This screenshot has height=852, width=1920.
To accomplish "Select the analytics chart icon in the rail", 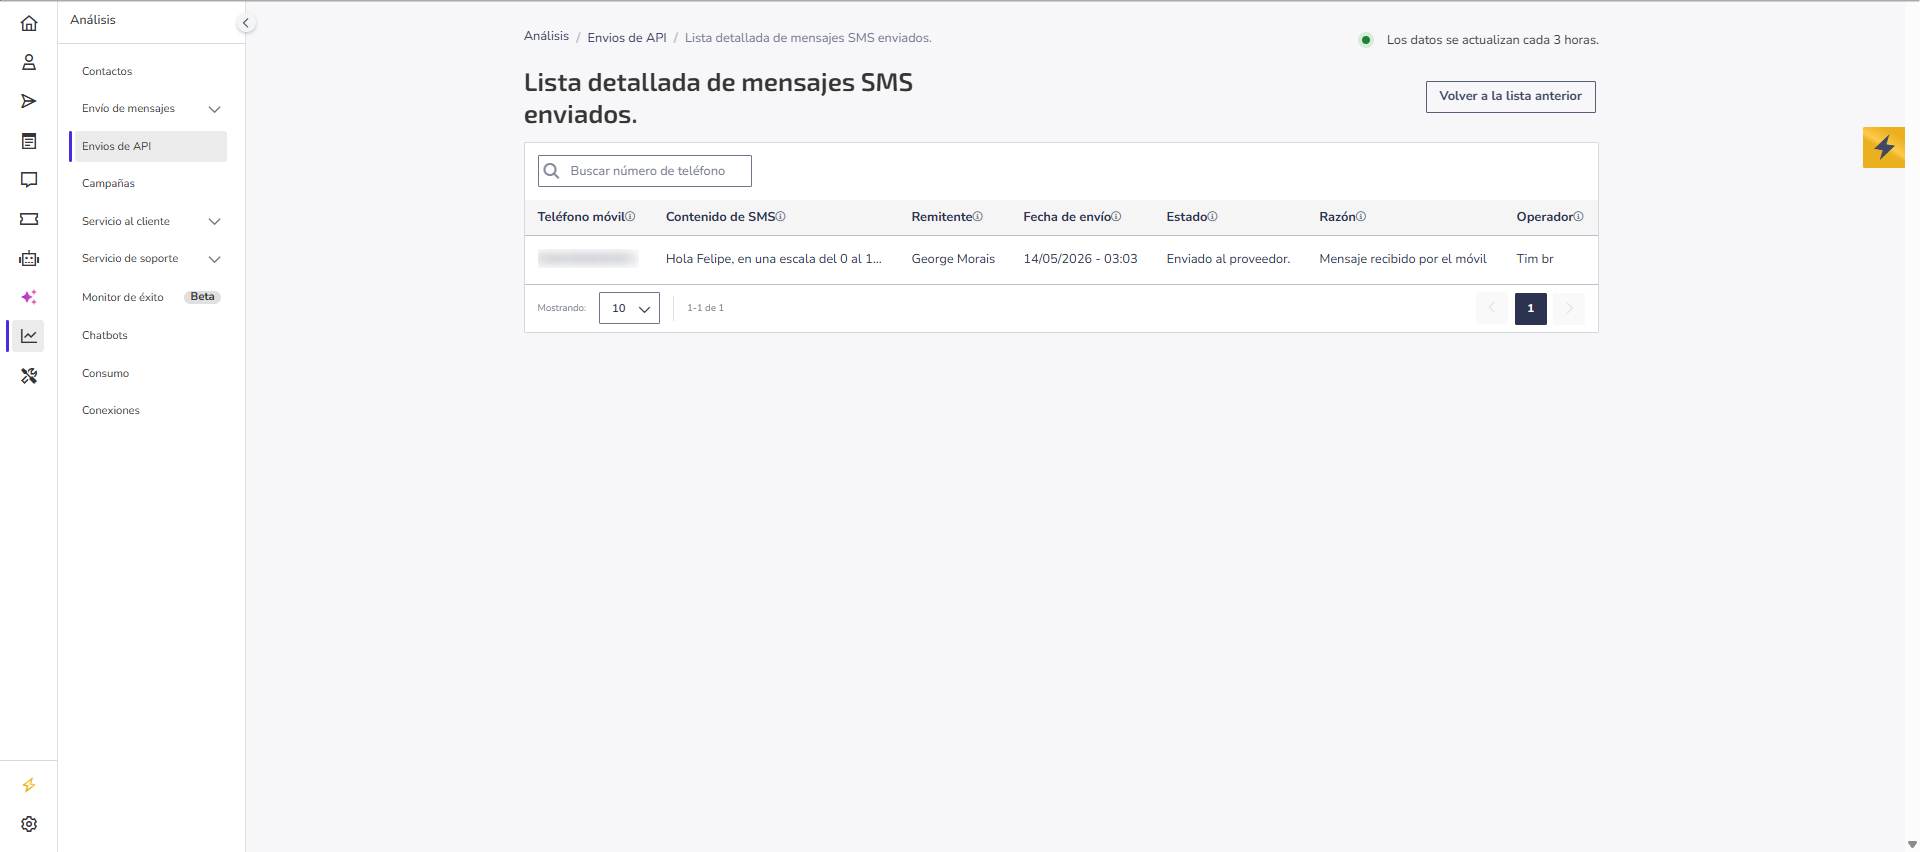I will pyautogui.click(x=29, y=336).
